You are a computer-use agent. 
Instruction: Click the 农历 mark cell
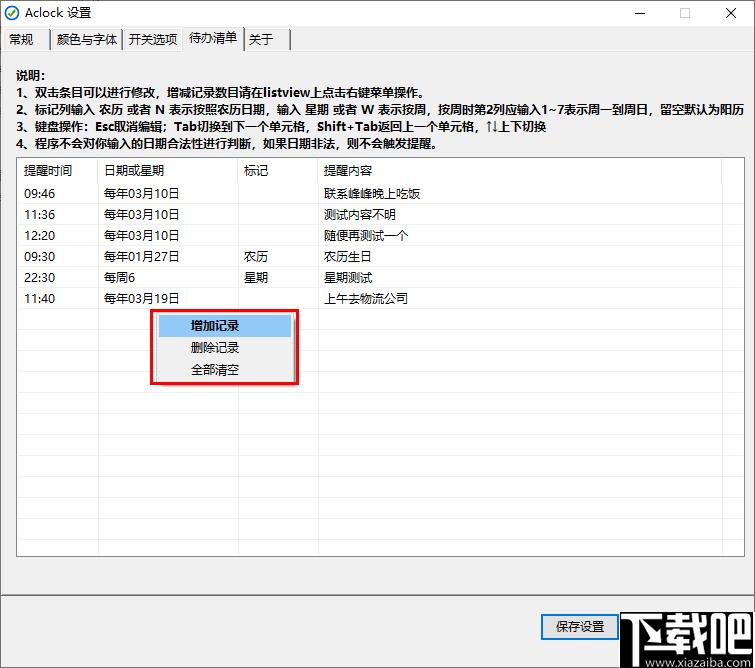click(256, 257)
